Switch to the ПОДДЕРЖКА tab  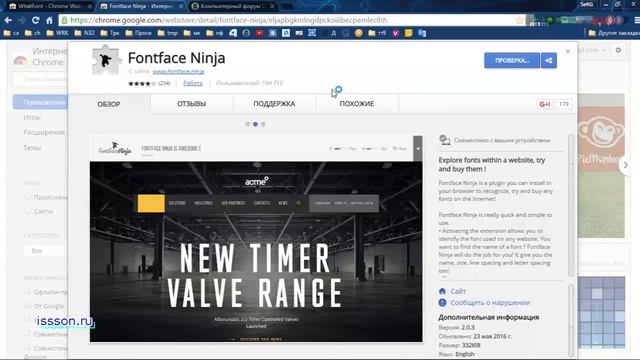tap(274, 104)
